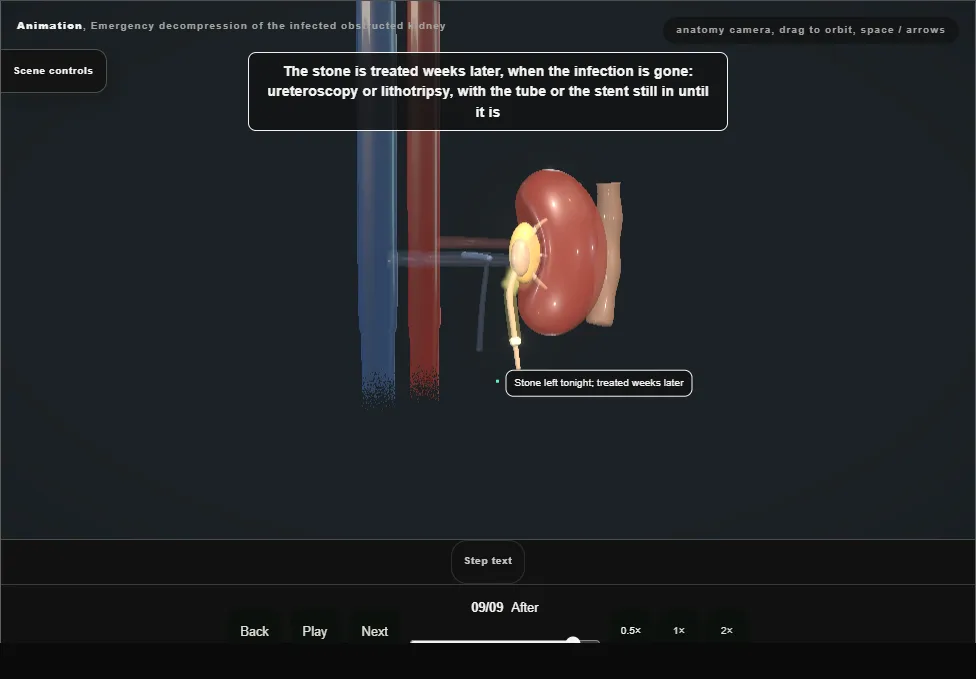Select the 'Stone left tonight; treated weeks later' label
This screenshot has height=679, width=976.
tap(599, 383)
